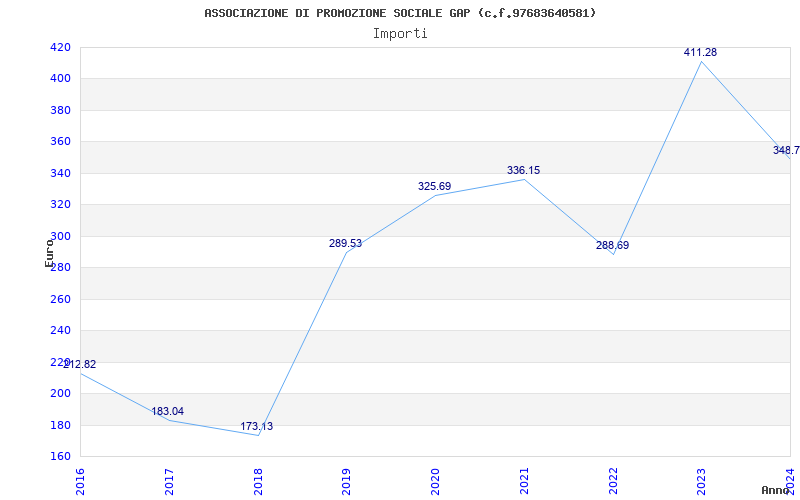
Task: Click the 2022 x-axis label
Action: point(613,481)
